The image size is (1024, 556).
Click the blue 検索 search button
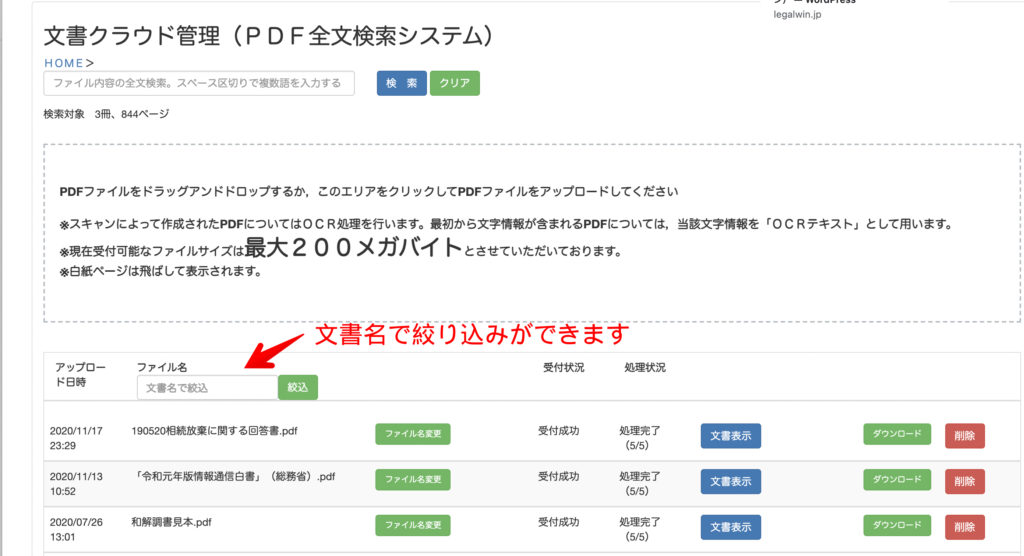pyautogui.click(x=401, y=83)
